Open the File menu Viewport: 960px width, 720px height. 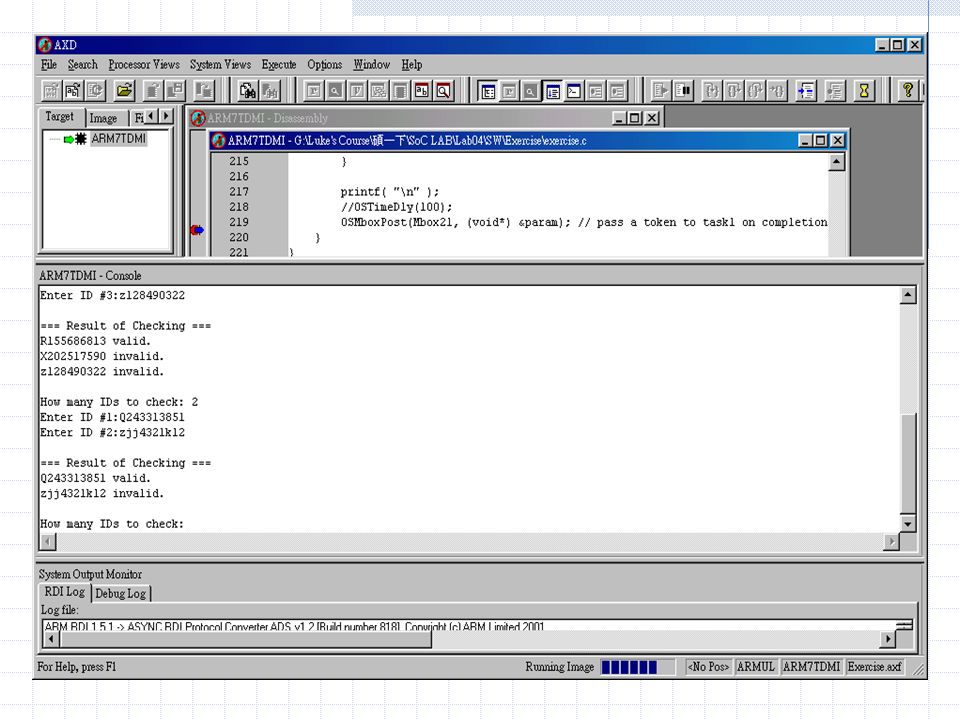pos(49,65)
